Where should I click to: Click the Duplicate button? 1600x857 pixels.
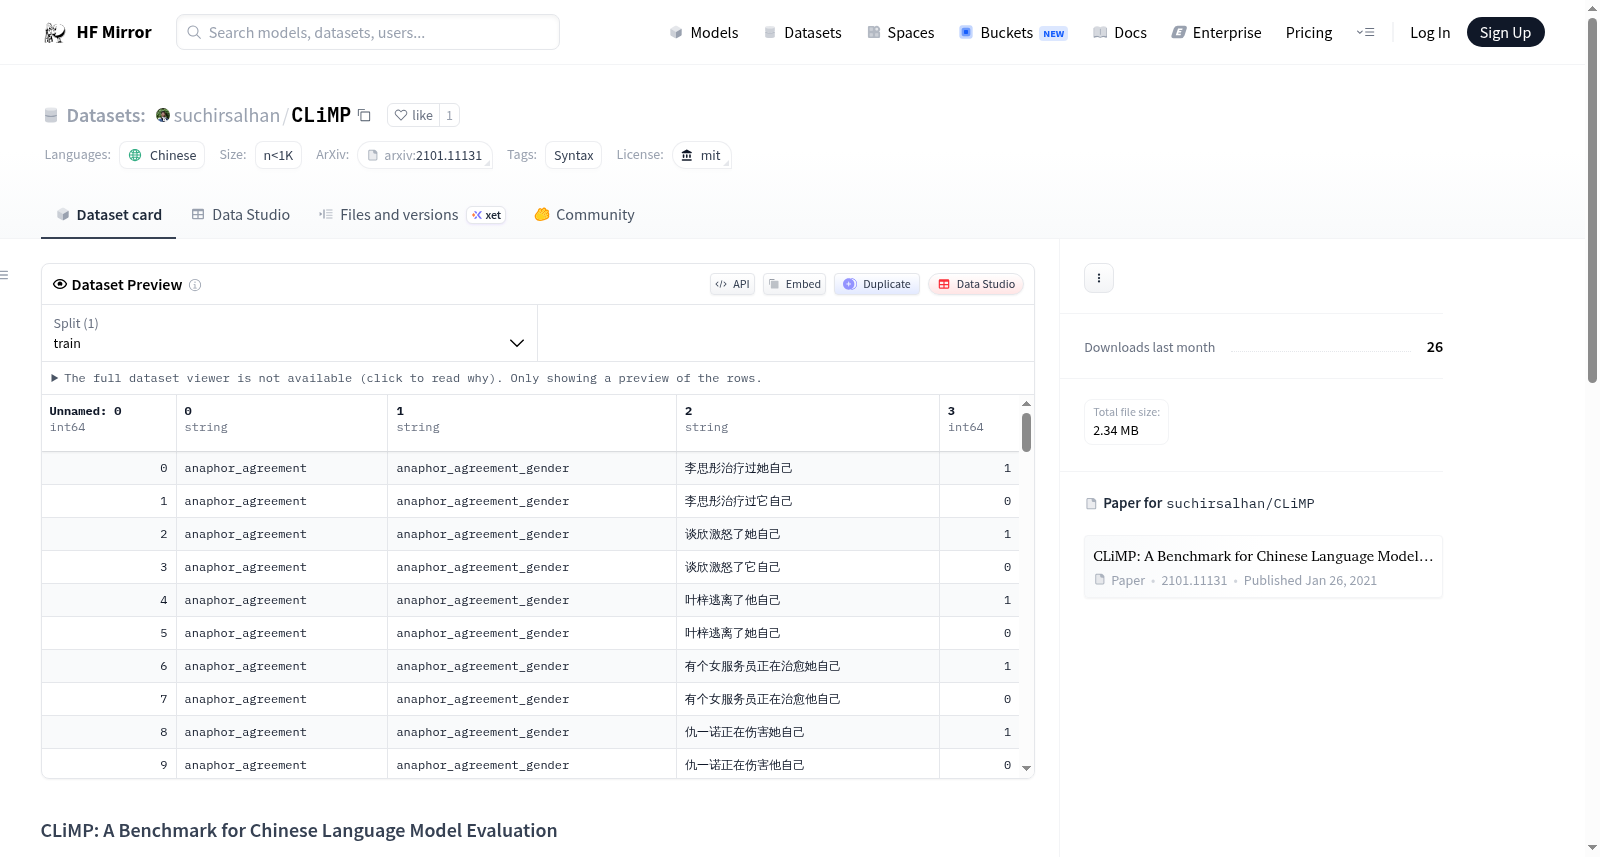click(x=877, y=284)
